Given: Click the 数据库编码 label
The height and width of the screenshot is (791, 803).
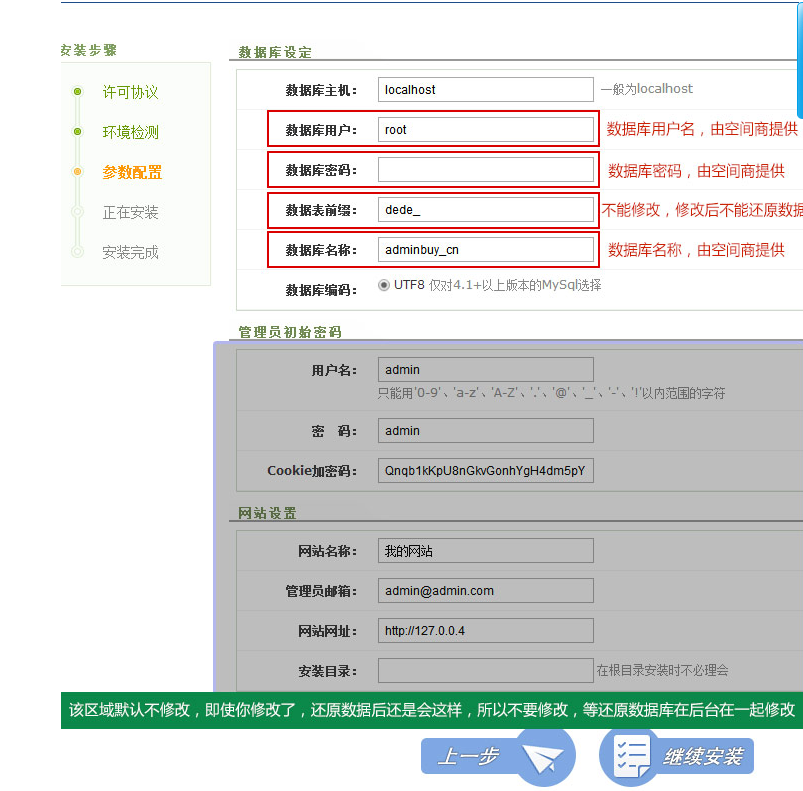Looking at the screenshot, I should (321, 290).
